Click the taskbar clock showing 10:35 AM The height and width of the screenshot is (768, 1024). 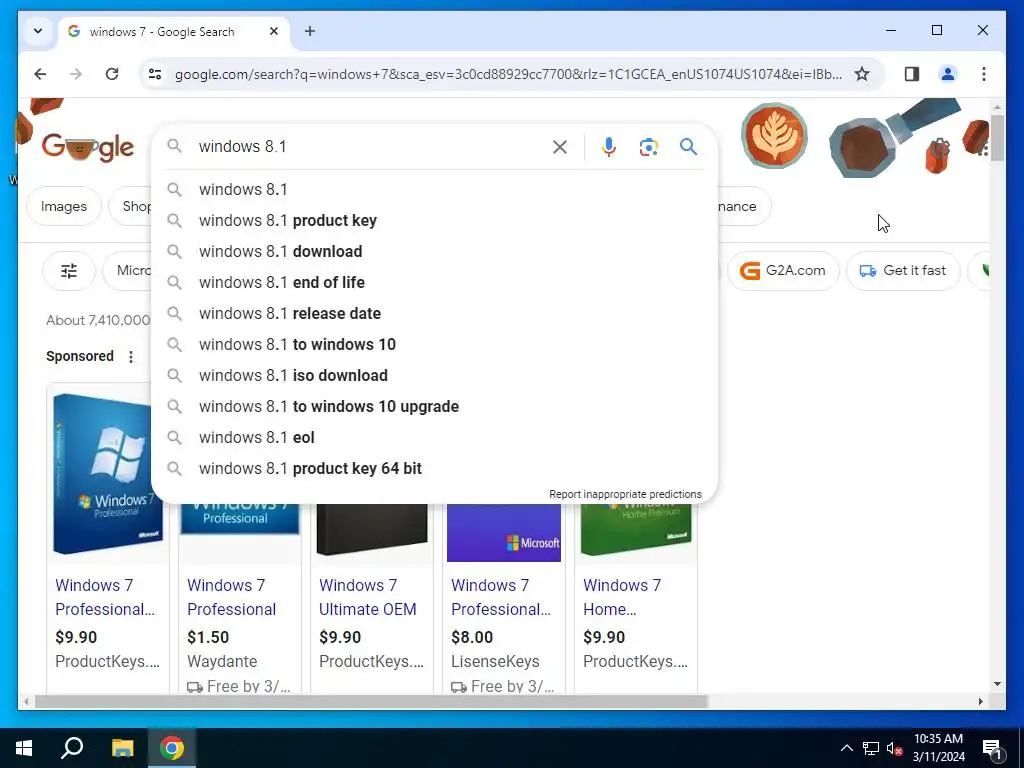938,748
